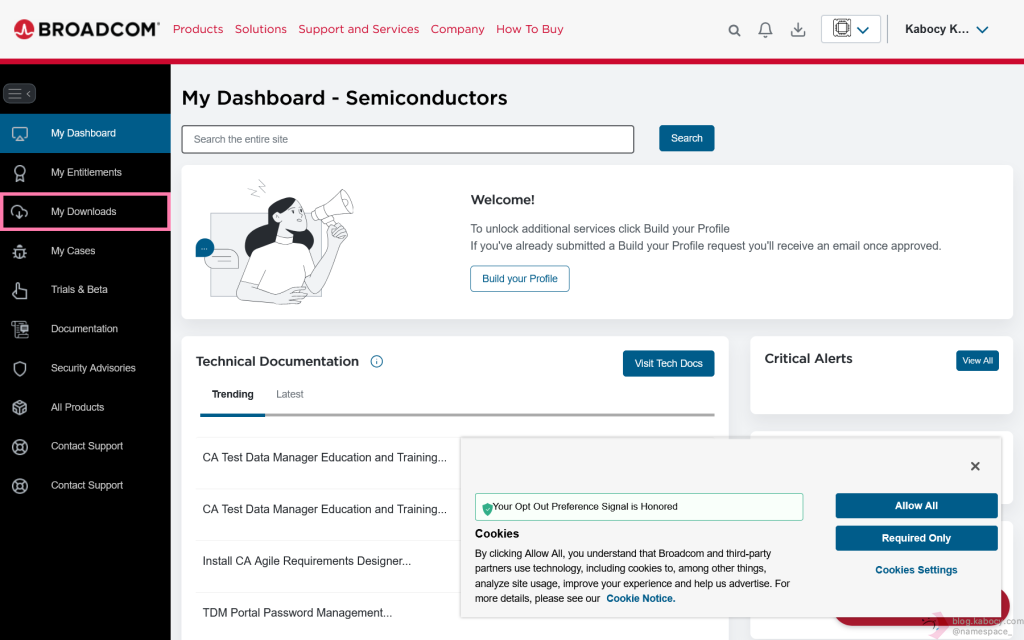Click the All Products cube icon
This screenshot has width=1024, height=640.
click(19, 408)
